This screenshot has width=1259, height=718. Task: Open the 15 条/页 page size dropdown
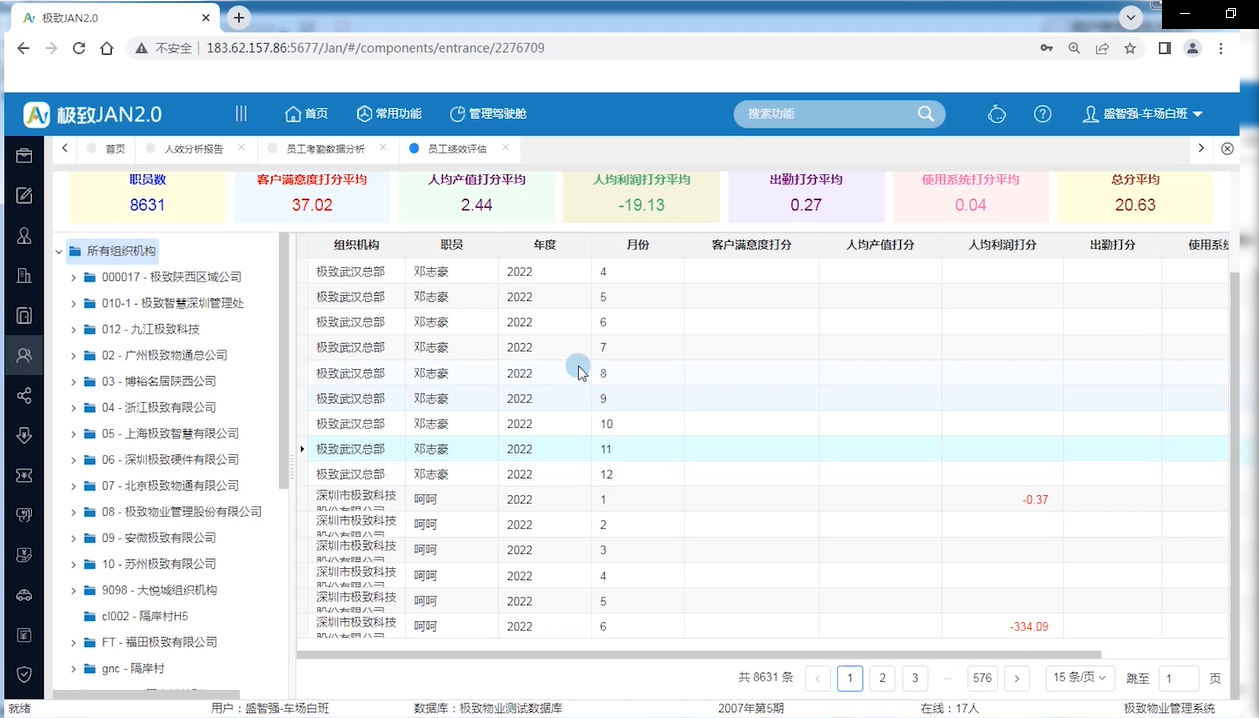tap(1080, 678)
